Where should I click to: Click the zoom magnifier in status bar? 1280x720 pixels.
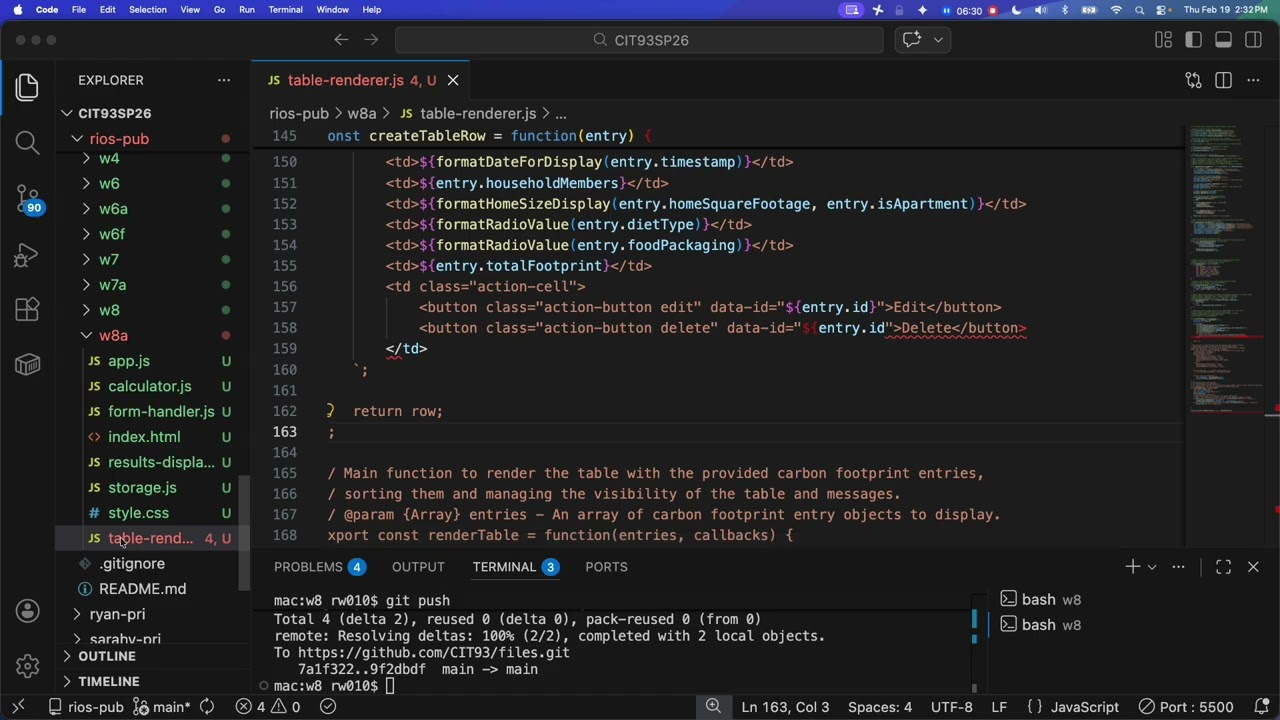click(x=713, y=707)
